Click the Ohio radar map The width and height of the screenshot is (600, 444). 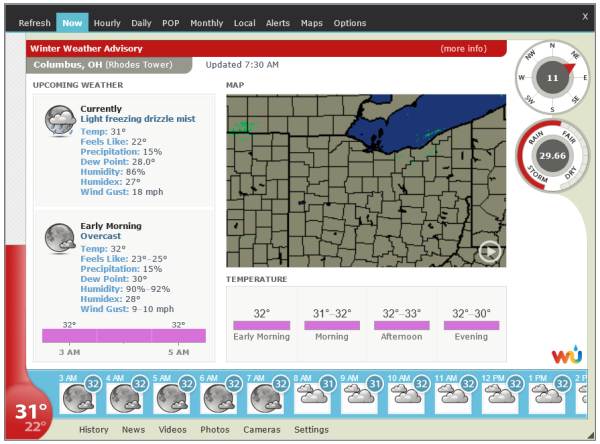(x=366, y=180)
